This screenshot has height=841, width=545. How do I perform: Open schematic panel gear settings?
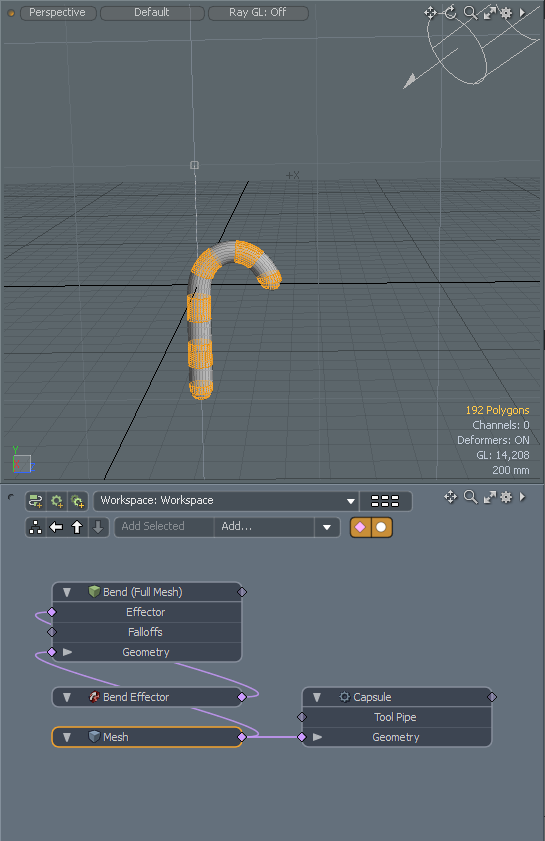506,497
